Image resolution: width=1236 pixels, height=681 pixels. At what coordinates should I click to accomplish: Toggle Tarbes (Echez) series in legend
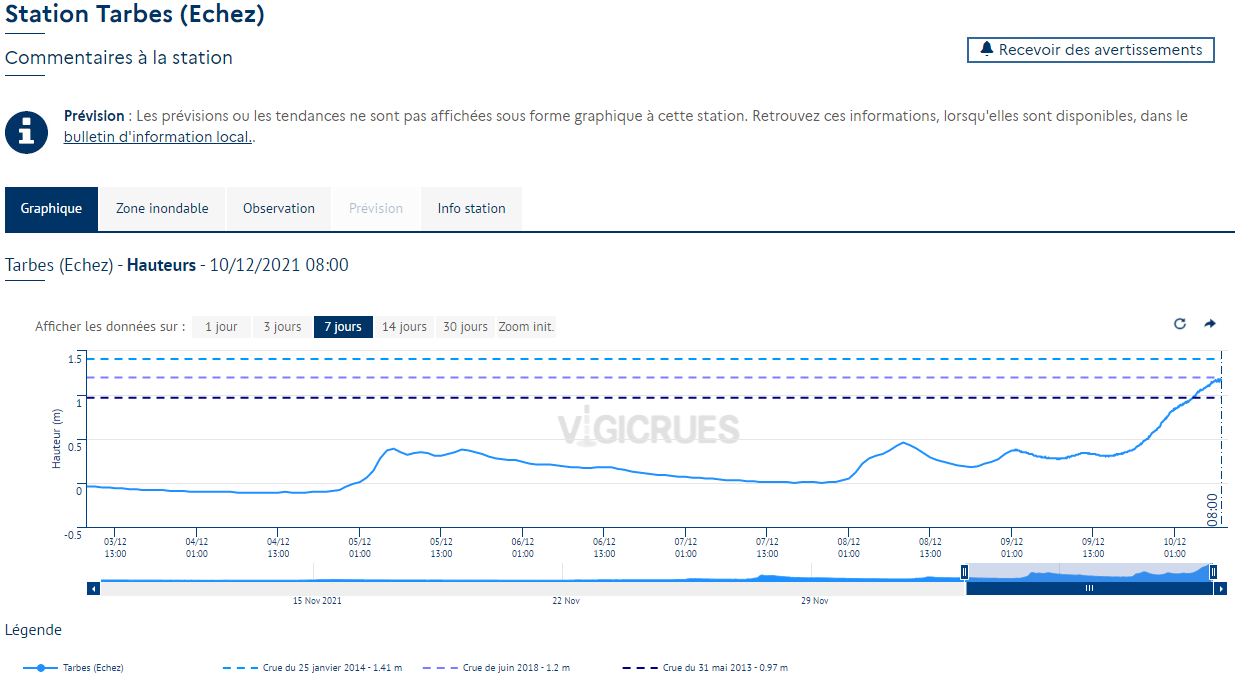pos(92,668)
